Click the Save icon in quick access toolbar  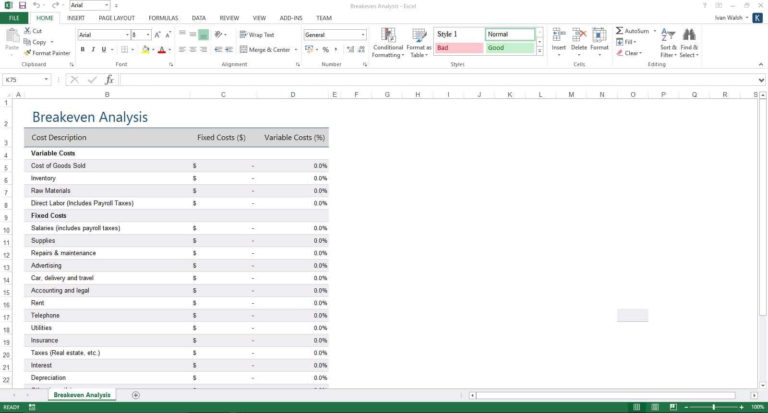pyautogui.click(x=22, y=6)
